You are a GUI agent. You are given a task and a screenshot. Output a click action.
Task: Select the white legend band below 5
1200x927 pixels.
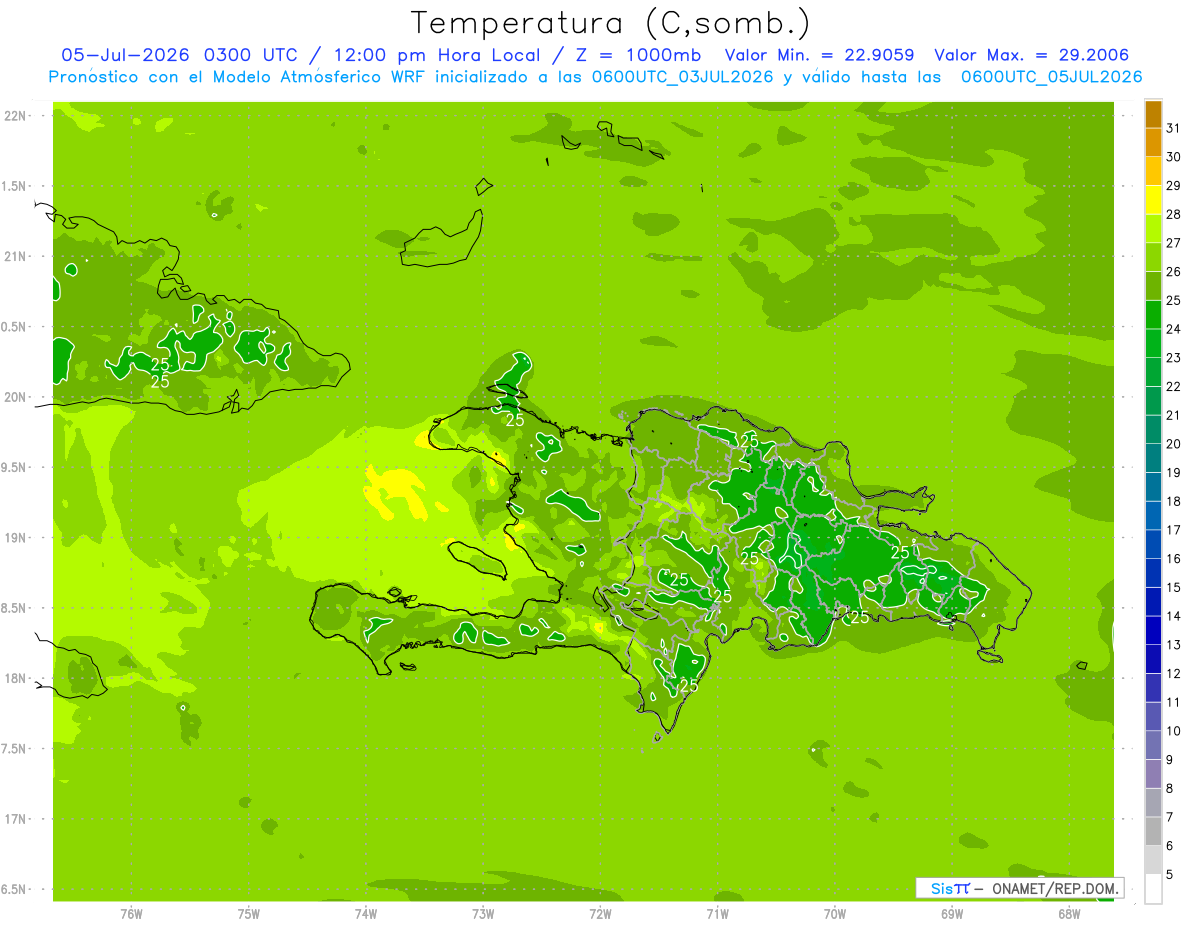click(x=1153, y=889)
